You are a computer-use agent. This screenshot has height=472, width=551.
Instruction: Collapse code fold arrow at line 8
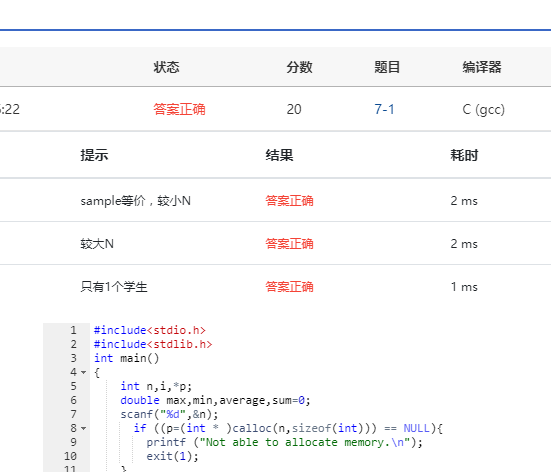pos(83,428)
